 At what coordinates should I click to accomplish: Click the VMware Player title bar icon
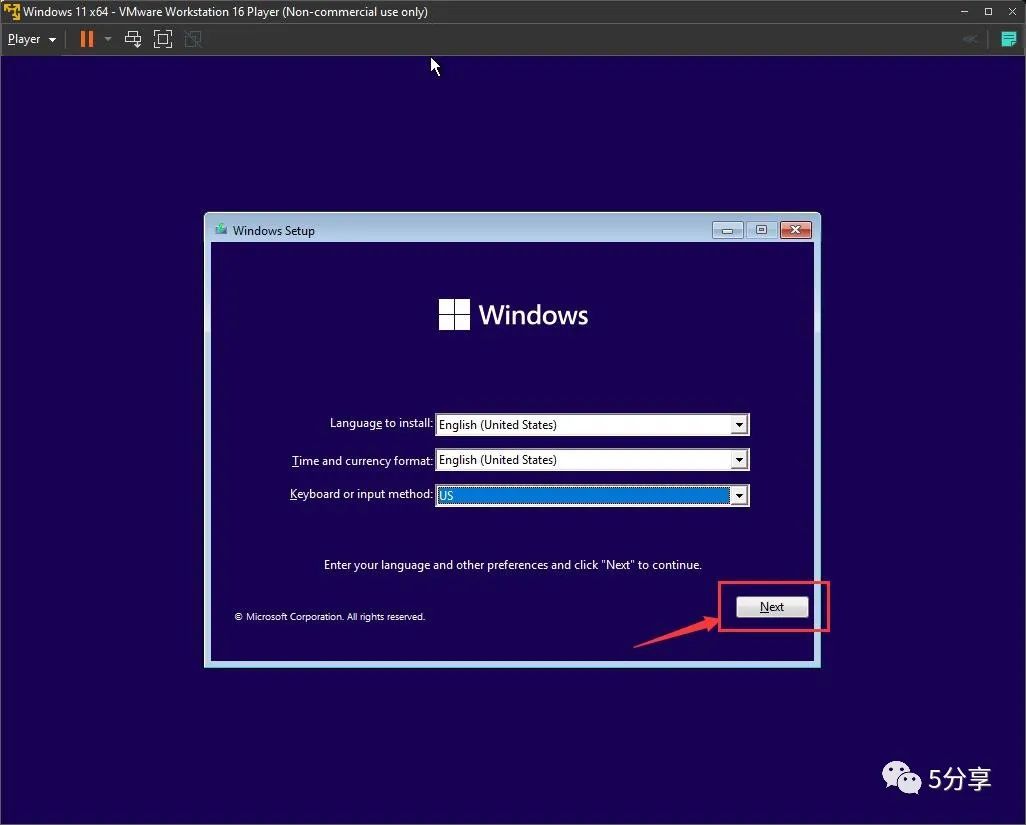tap(11, 12)
